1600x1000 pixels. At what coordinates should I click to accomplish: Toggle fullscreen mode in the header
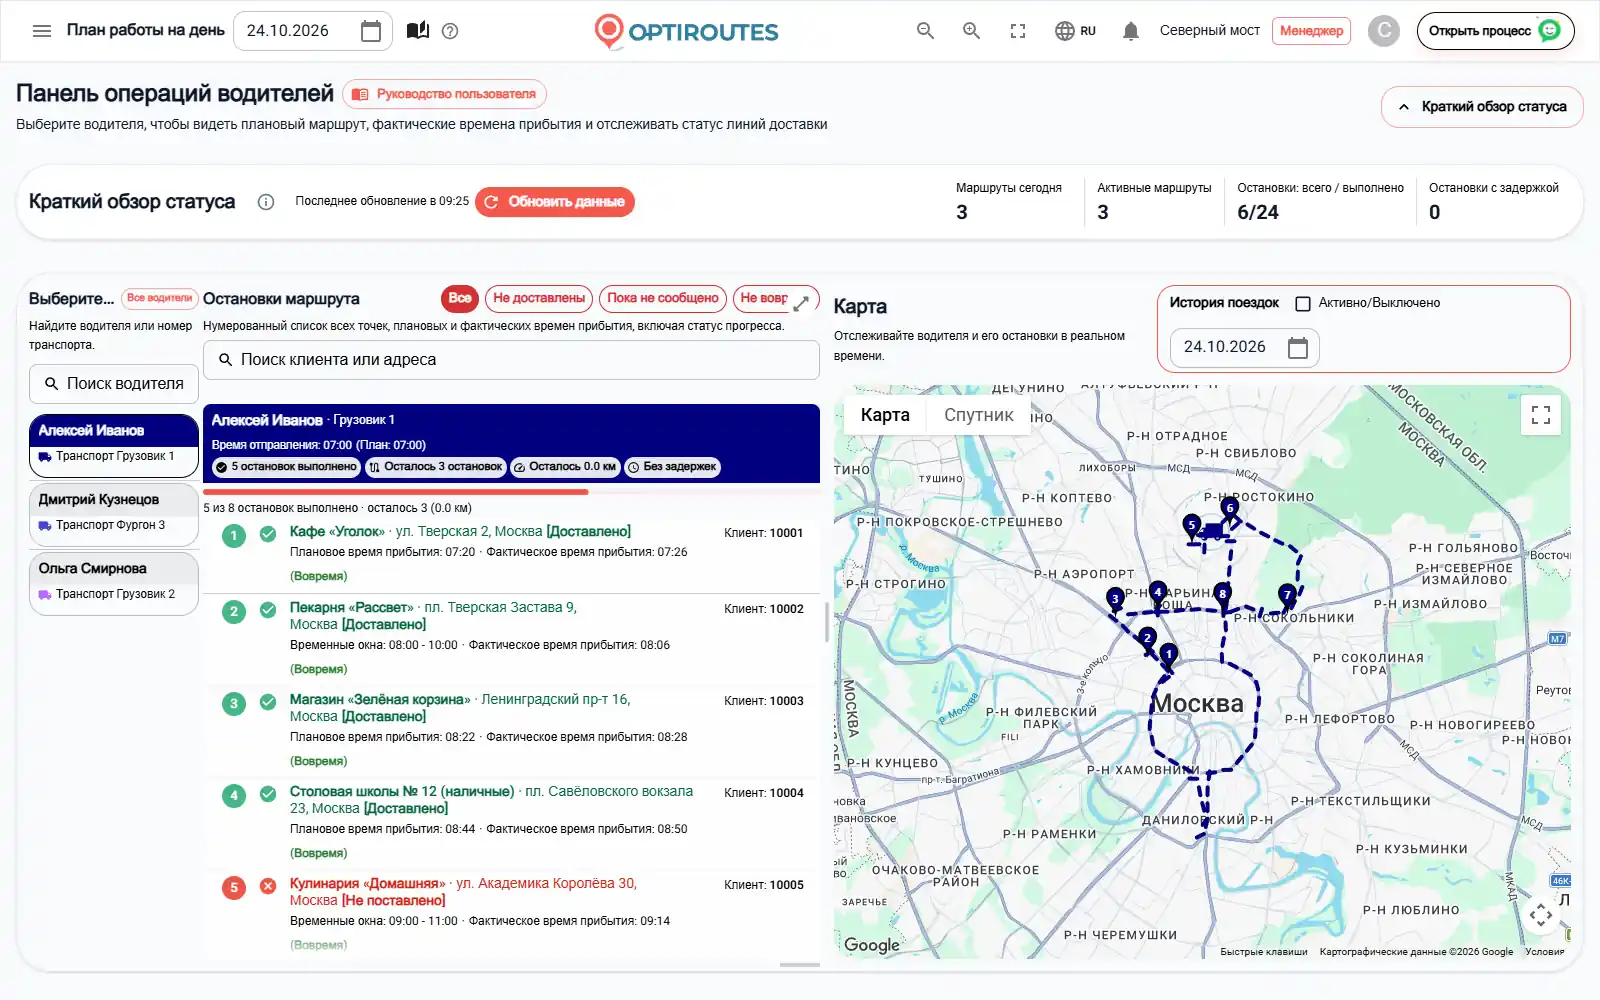tap(1018, 31)
